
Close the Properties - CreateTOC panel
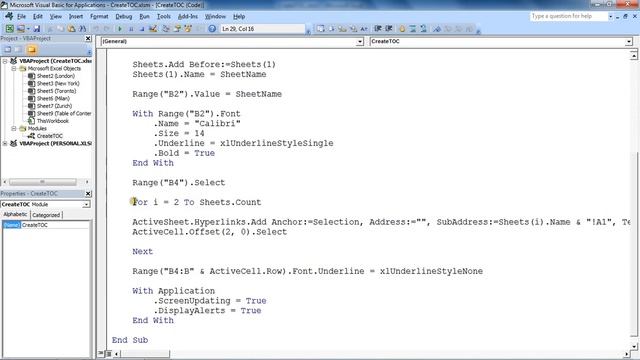pos(88,193)
